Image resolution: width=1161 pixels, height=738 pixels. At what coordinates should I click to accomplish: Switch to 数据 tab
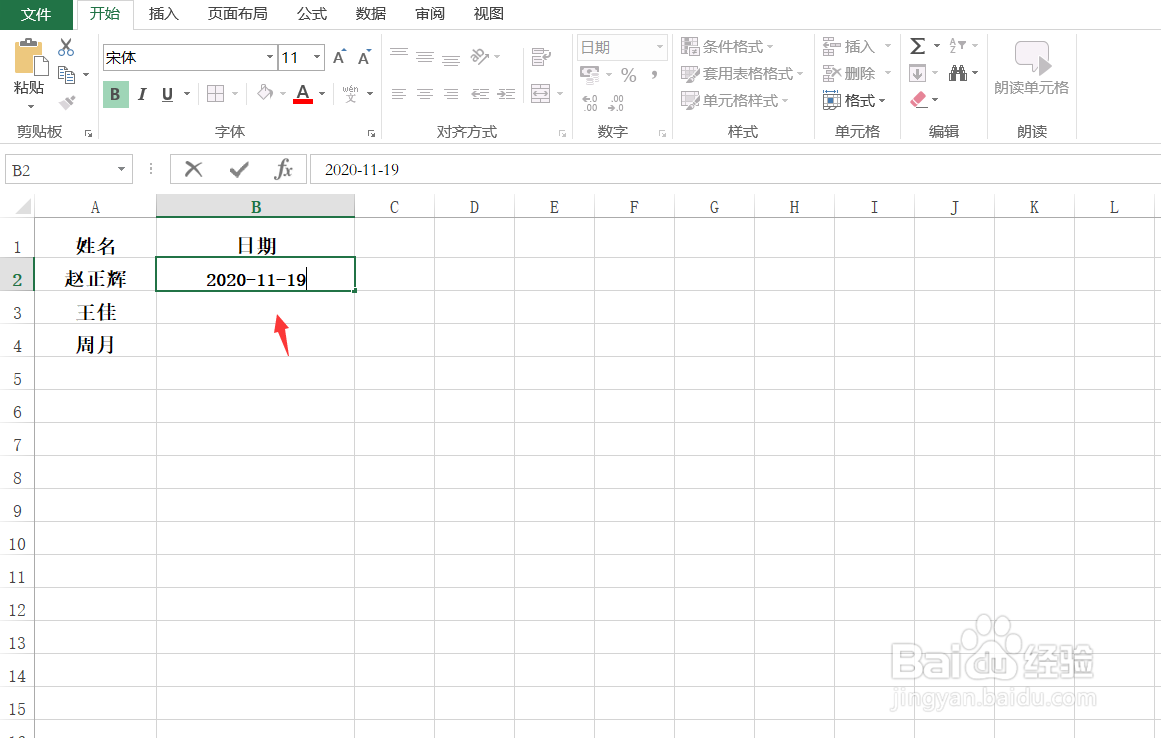tap(371, 14)
